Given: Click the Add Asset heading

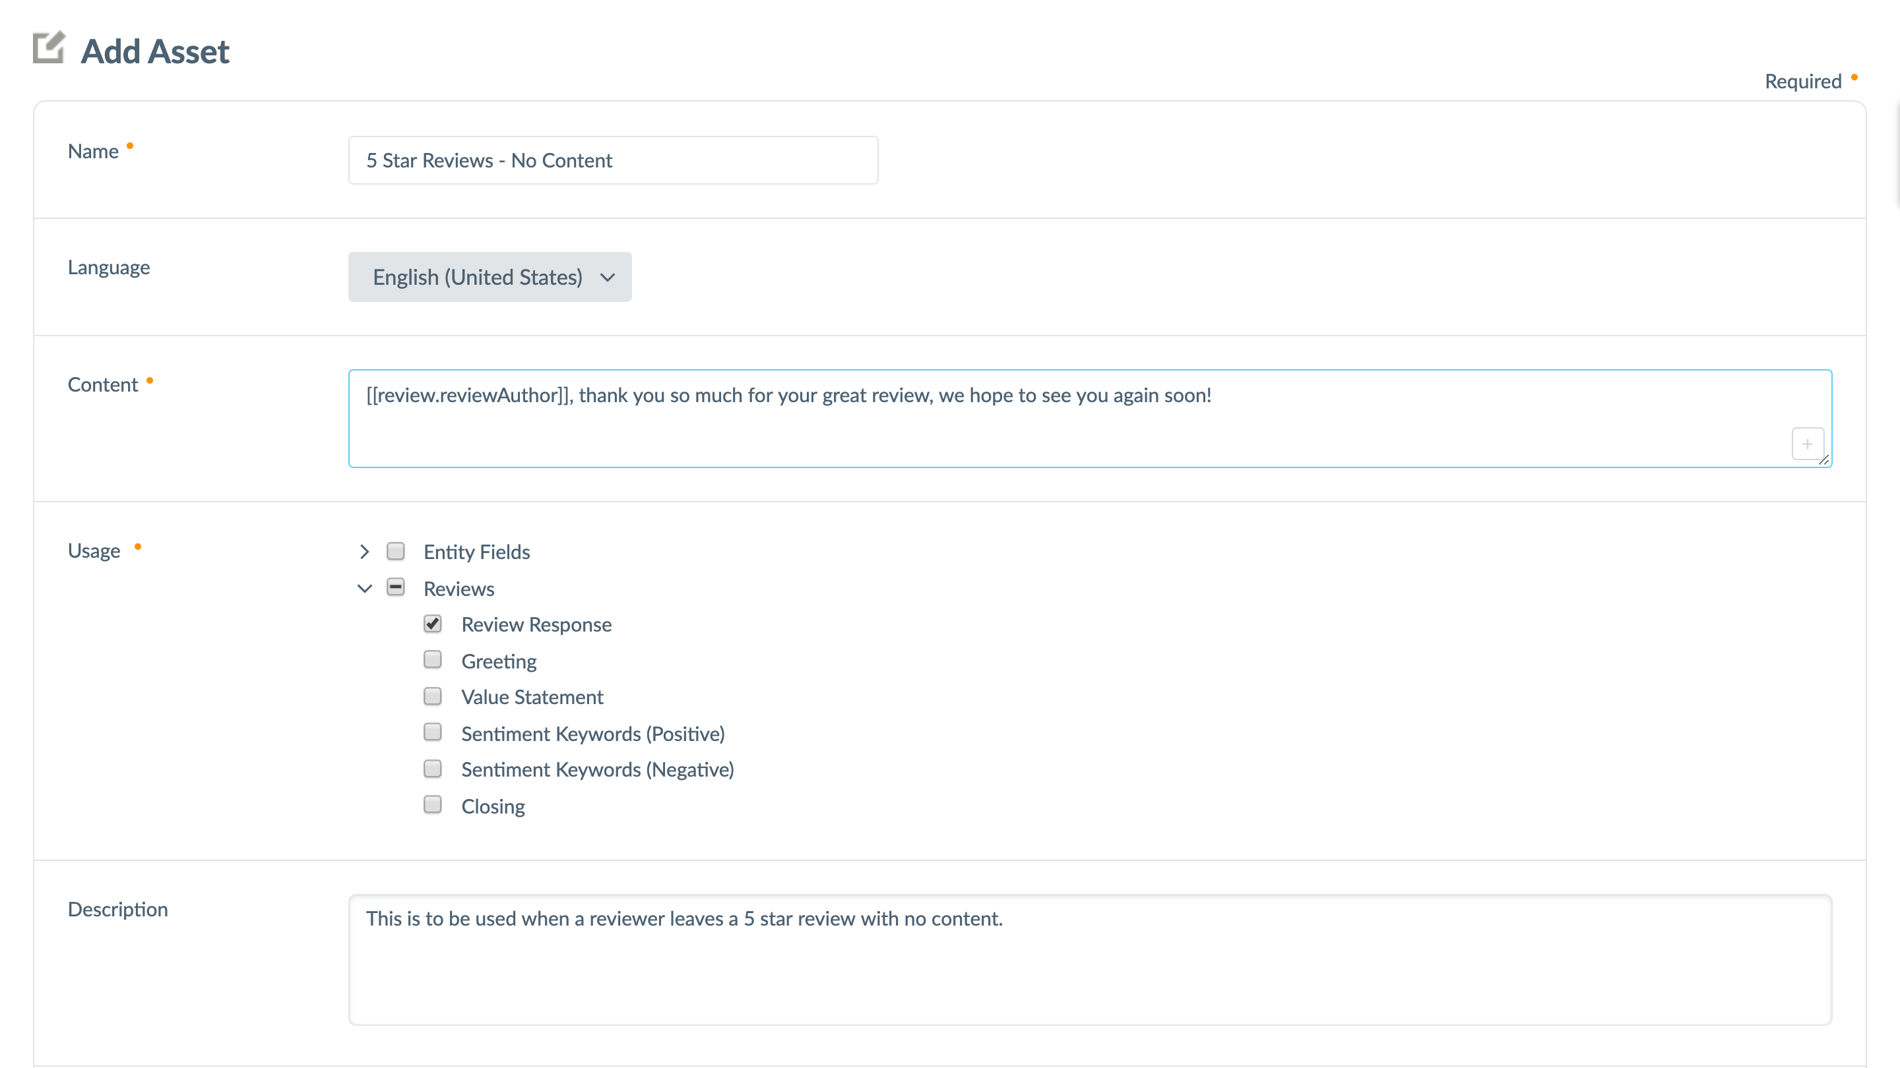Looking at the screenshot, I should [155, 51].
